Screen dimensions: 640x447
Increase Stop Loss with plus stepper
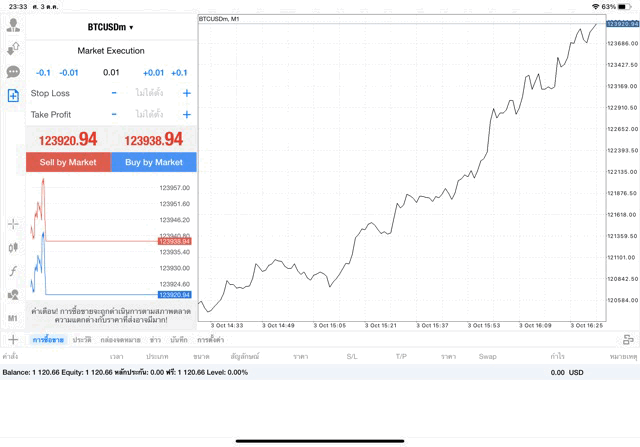coord(187,93)
